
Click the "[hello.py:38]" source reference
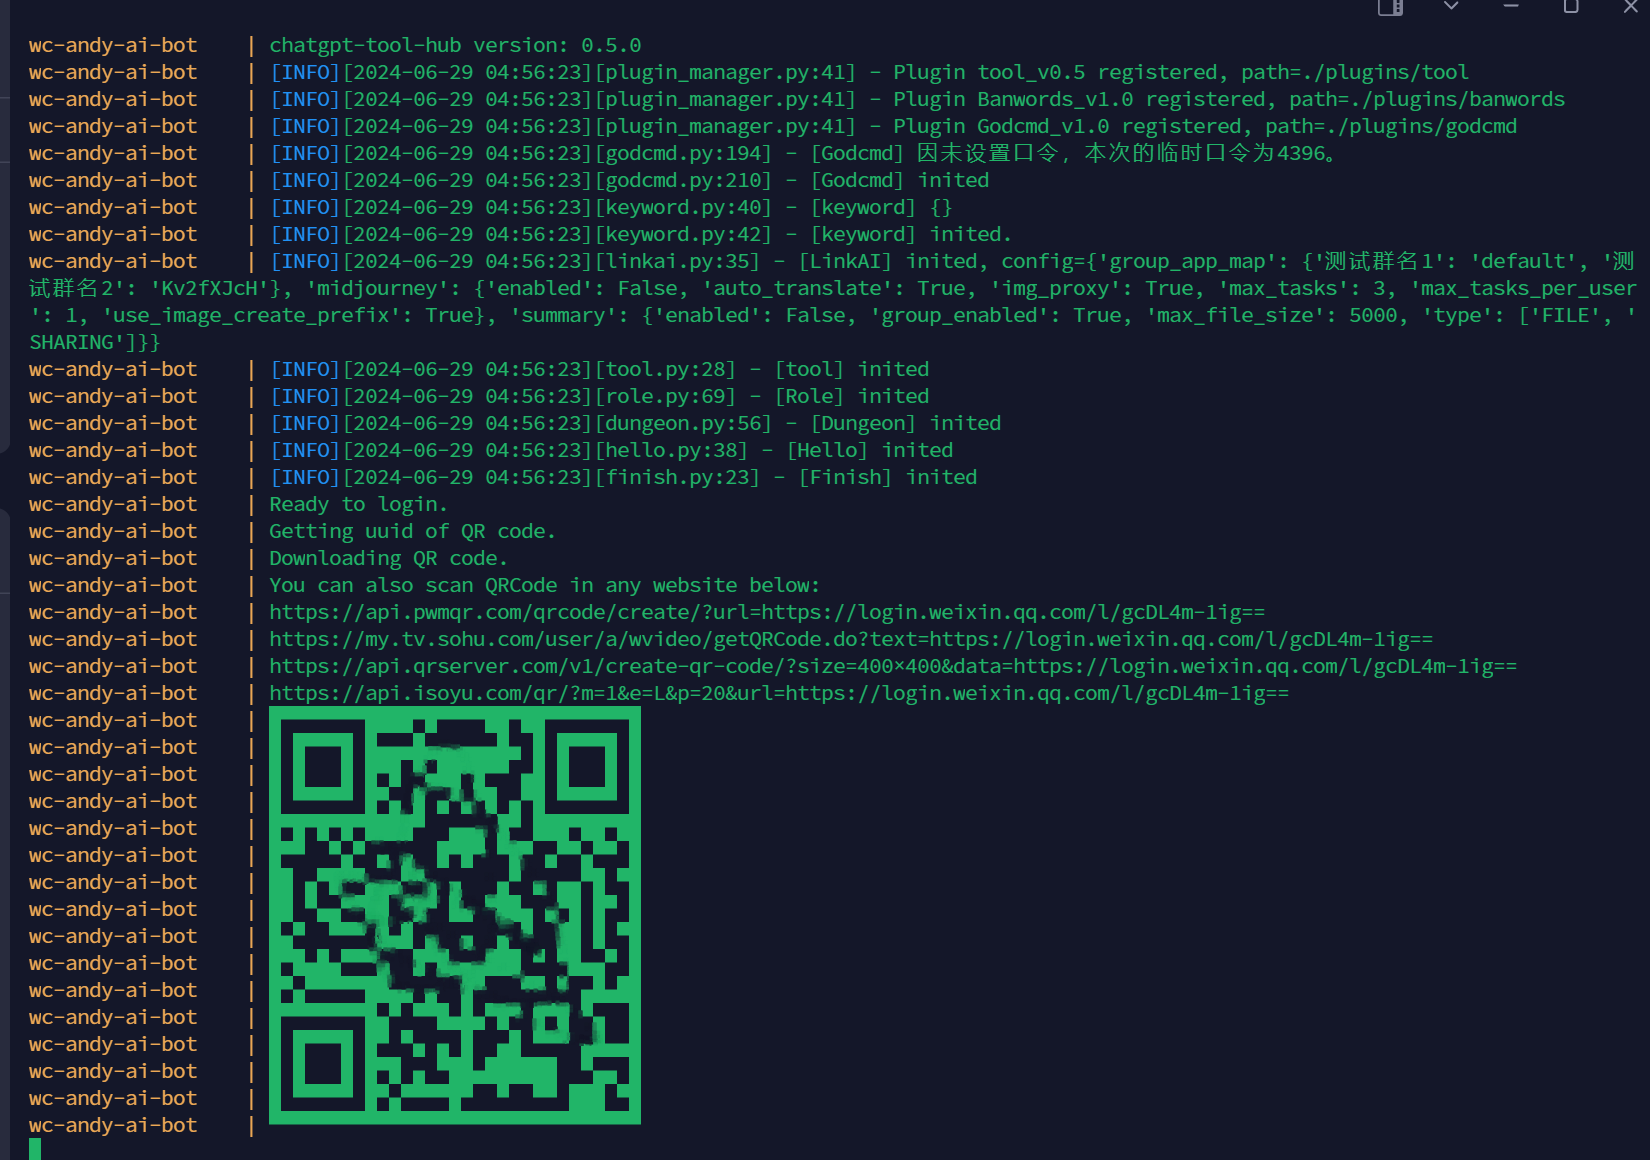[672, 450]
